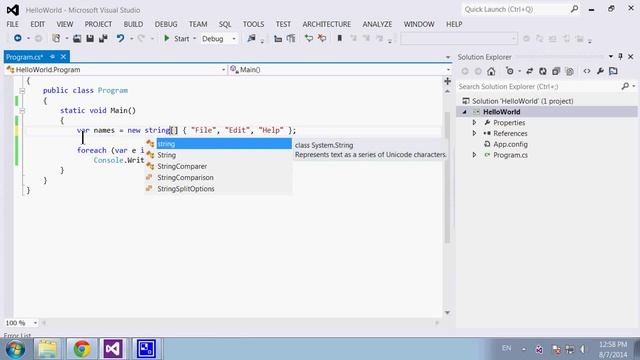The height and width of the screenshot is (360, 640).
Task: Click the Uncomment selection toolbar icon
Action: coord(291,38)
